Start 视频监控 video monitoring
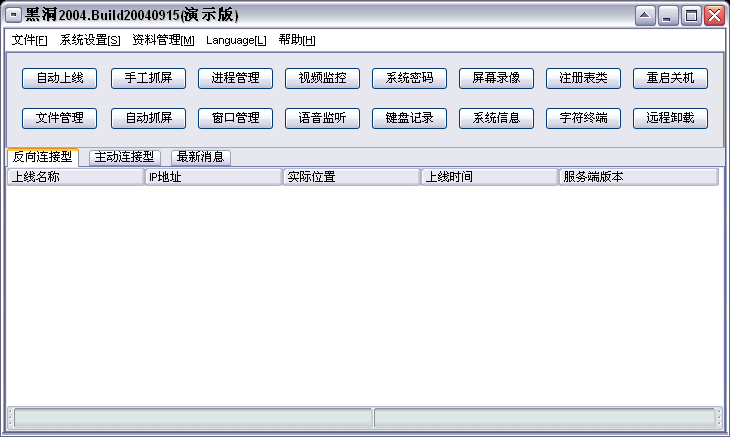This screenshot has width=730, height=437. (322, 78)
